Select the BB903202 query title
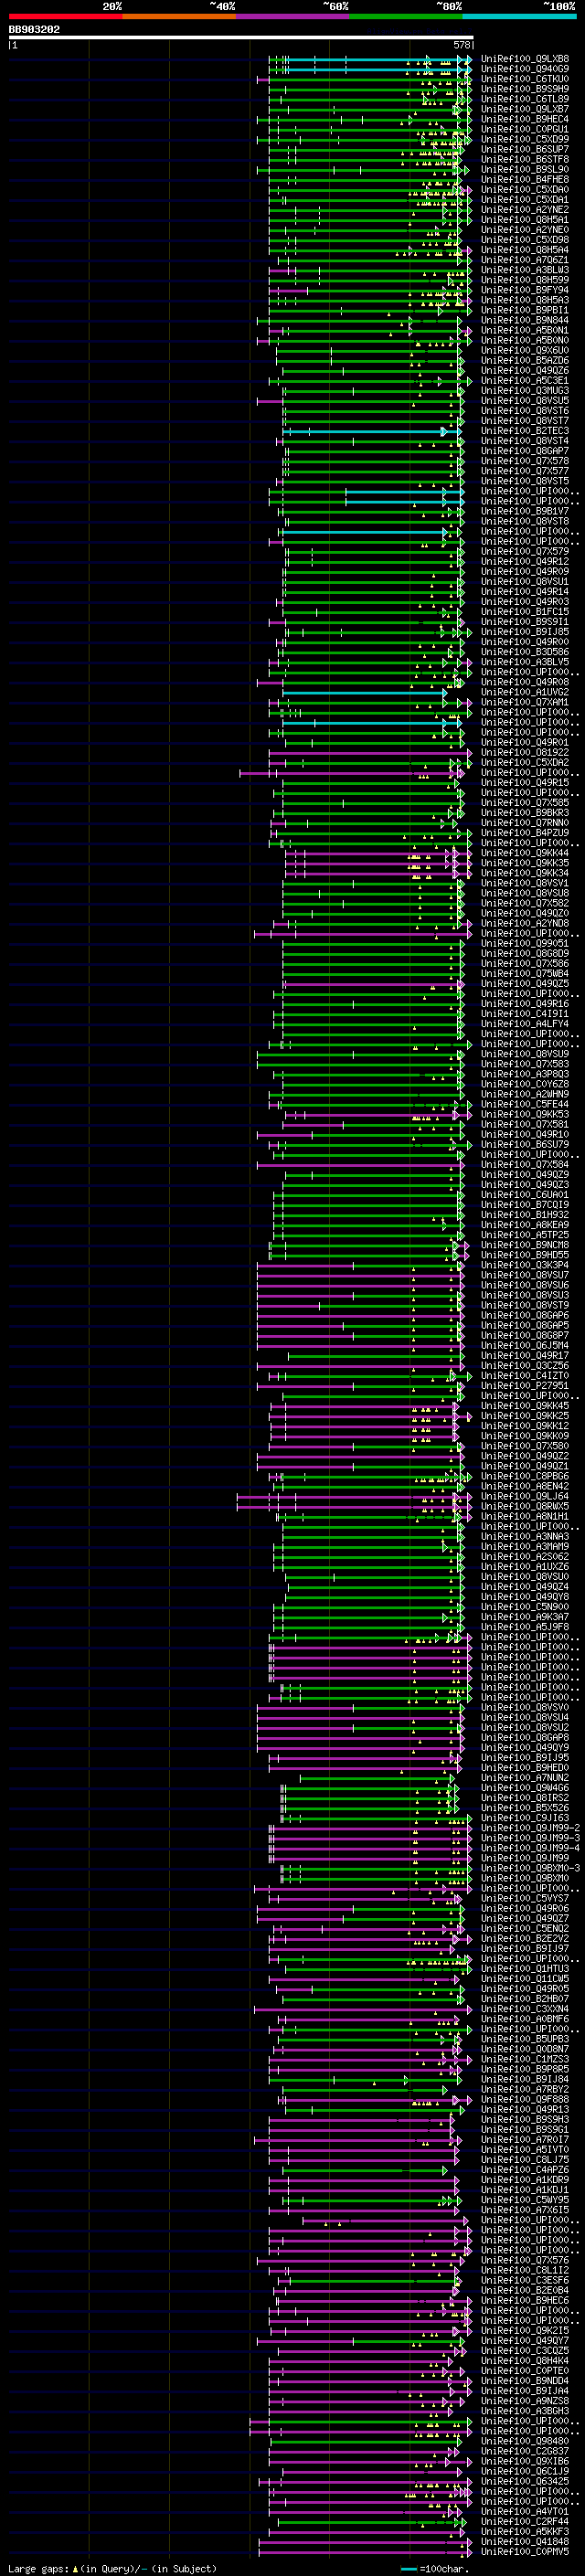Image resolution: width=585 pixels, height=2576 pixels. (x=34, y=30)
